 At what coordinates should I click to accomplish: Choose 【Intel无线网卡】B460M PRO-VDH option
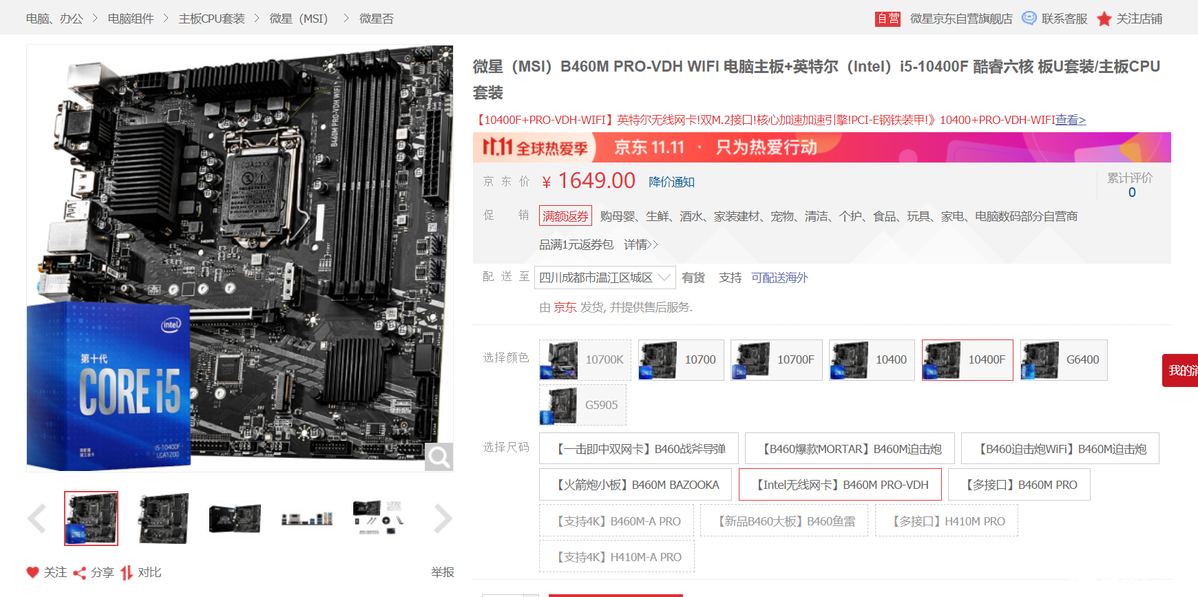(840, 485)
